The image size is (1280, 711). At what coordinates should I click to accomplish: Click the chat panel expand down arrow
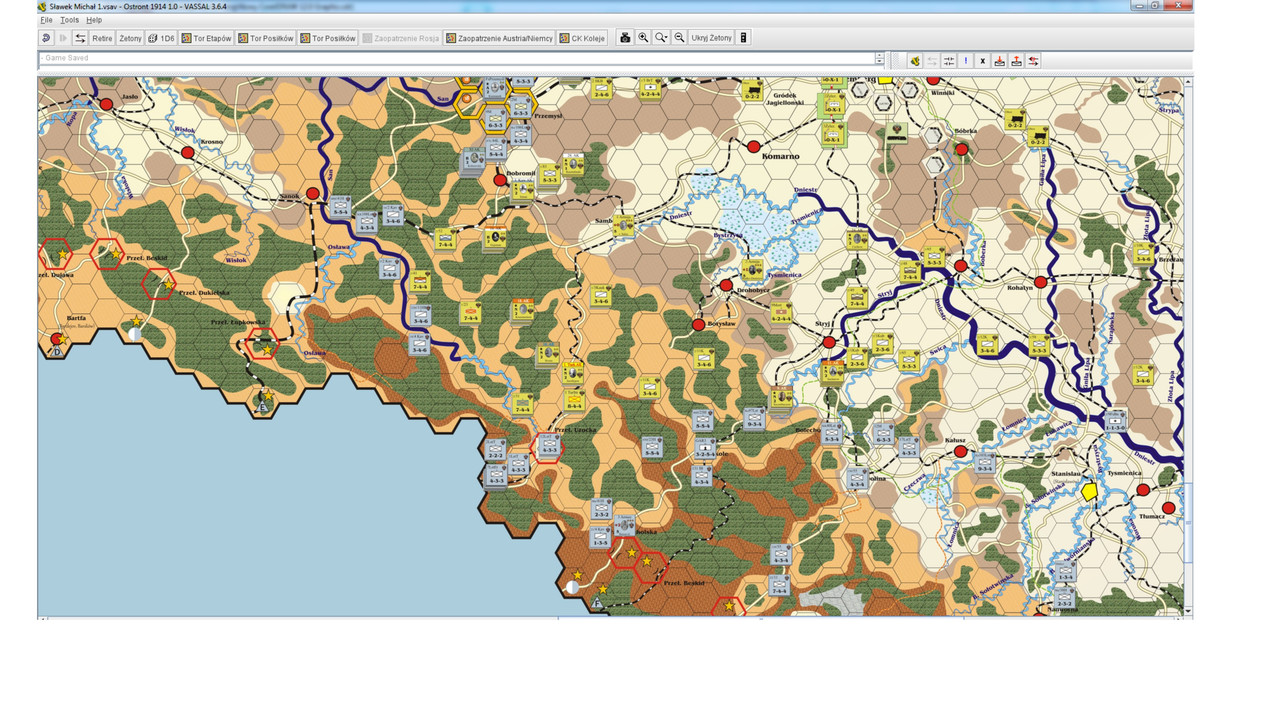[x=879, y=62]
